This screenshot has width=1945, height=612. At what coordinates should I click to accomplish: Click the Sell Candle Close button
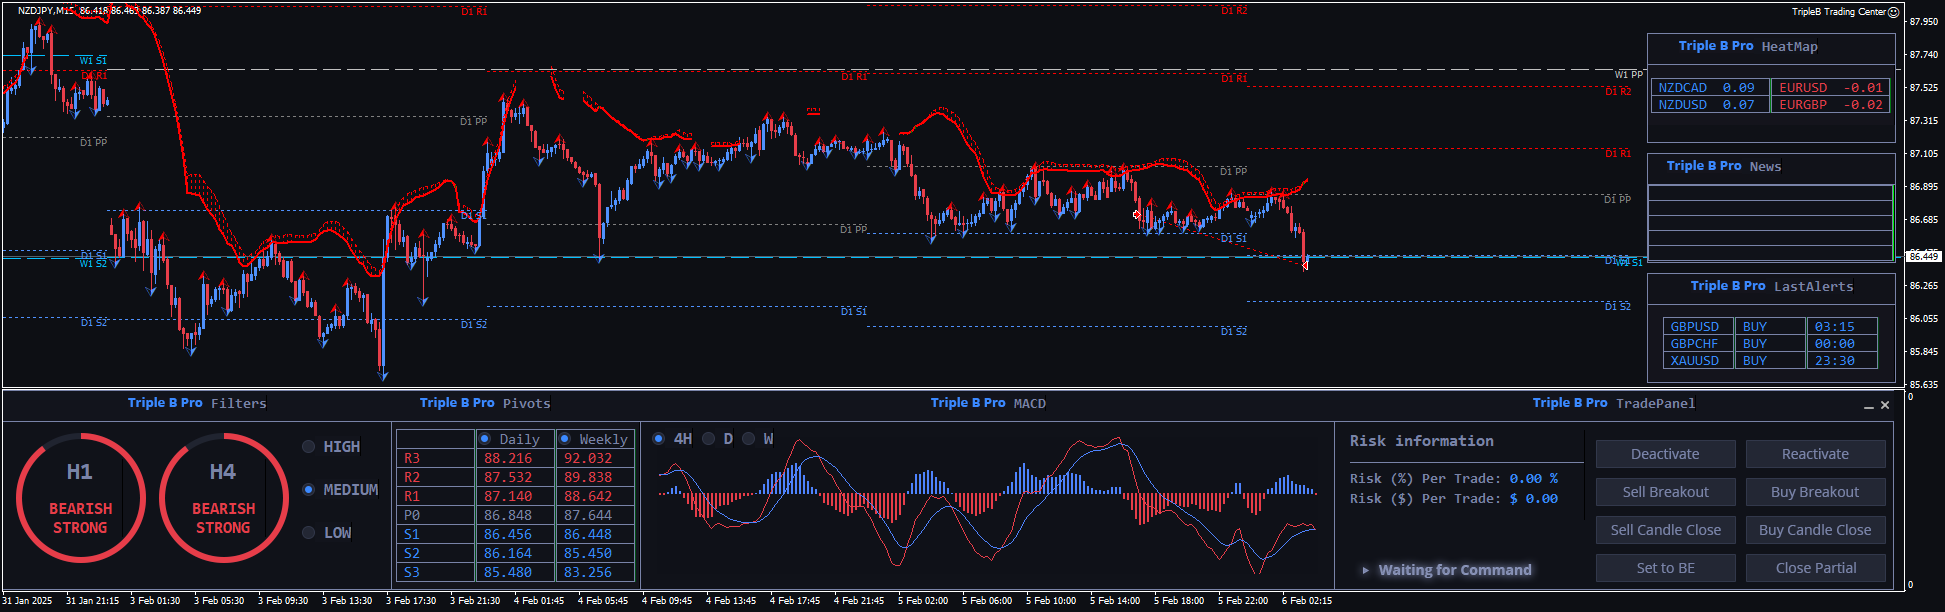click(1665, 530)
